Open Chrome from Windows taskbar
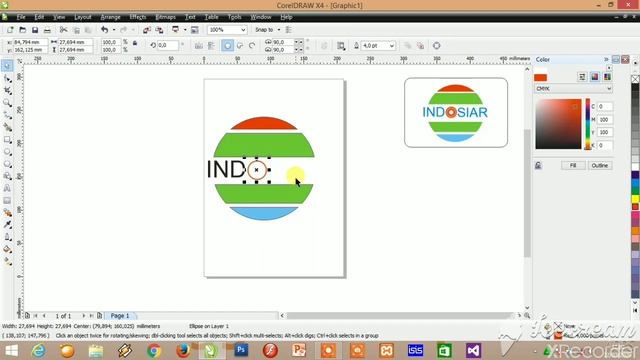Image resolution: width=640 pixels, height=360 pixels. coord(154,350)
